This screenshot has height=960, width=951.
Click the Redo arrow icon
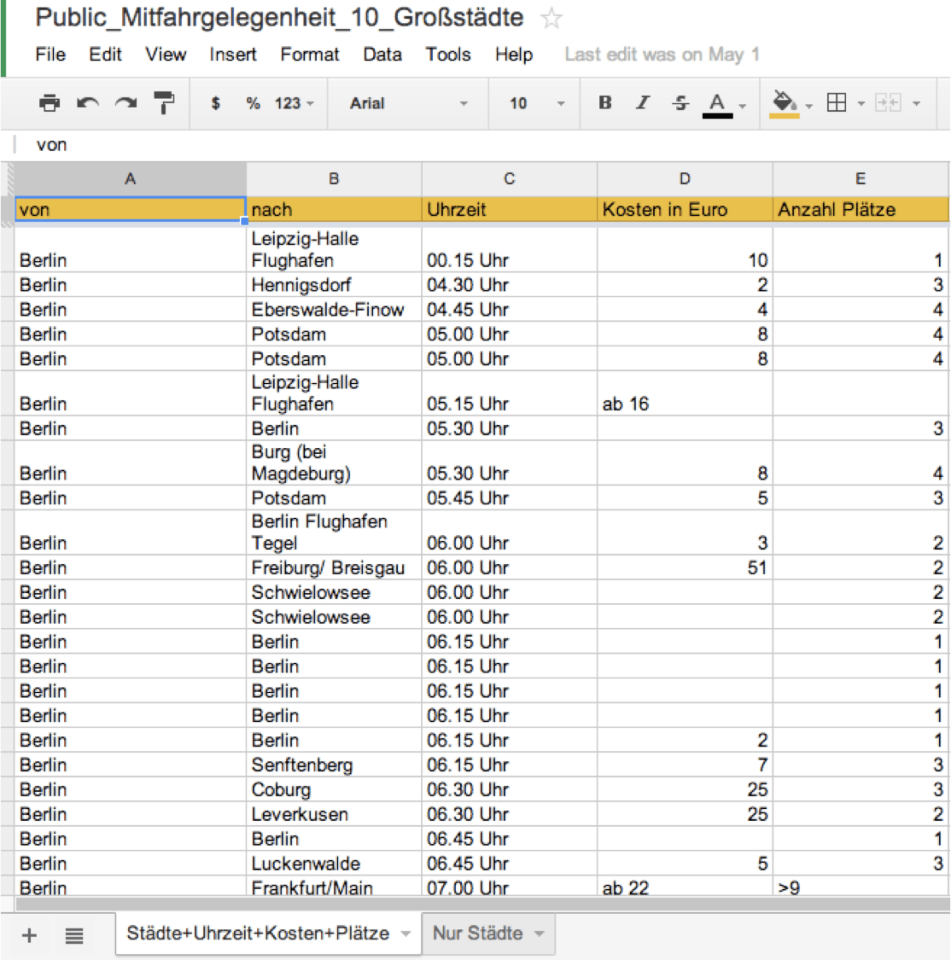point(125,103)
